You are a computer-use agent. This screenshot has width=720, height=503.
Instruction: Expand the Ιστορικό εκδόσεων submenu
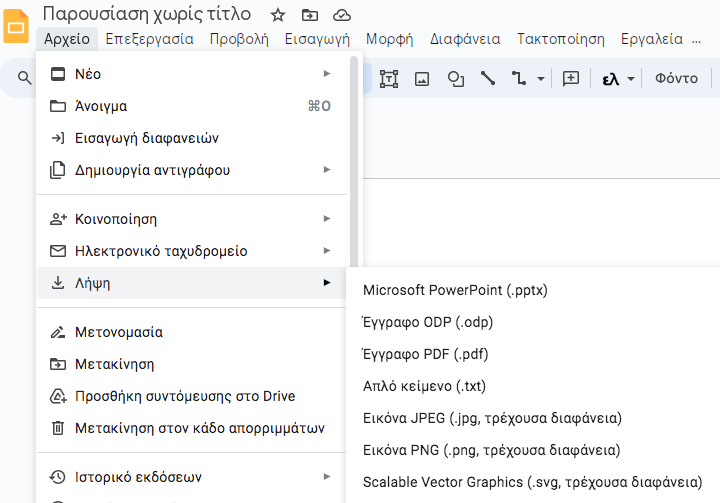(x=191, y=477)
